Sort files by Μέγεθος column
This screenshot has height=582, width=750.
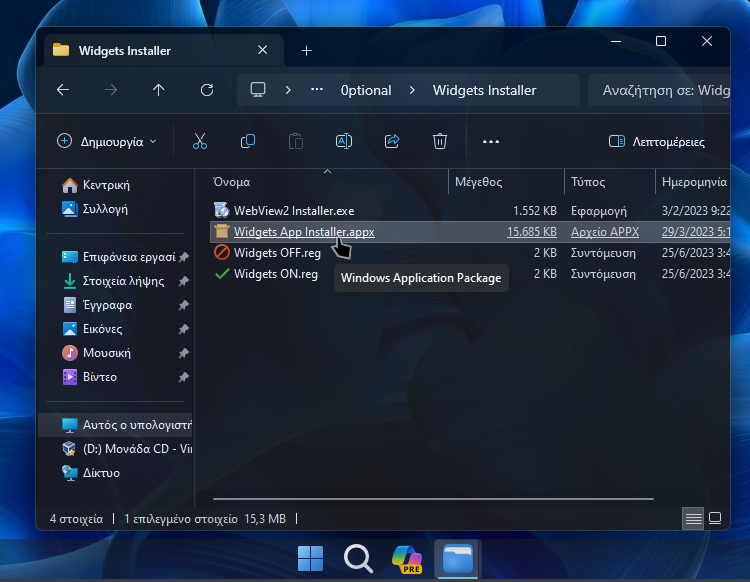click(x=478, y=182)
